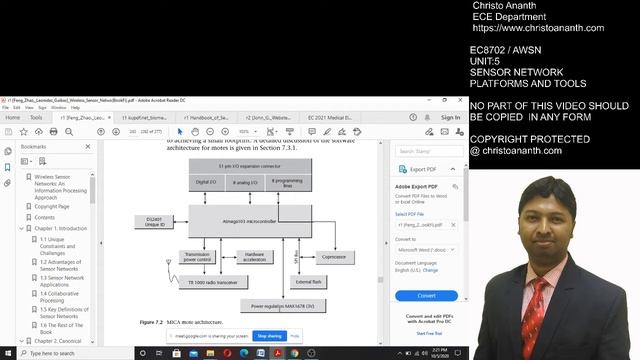The height and width of the screenshot is (360, 640).
Task: Send file by email envelope icon
Action: point(444,131)
